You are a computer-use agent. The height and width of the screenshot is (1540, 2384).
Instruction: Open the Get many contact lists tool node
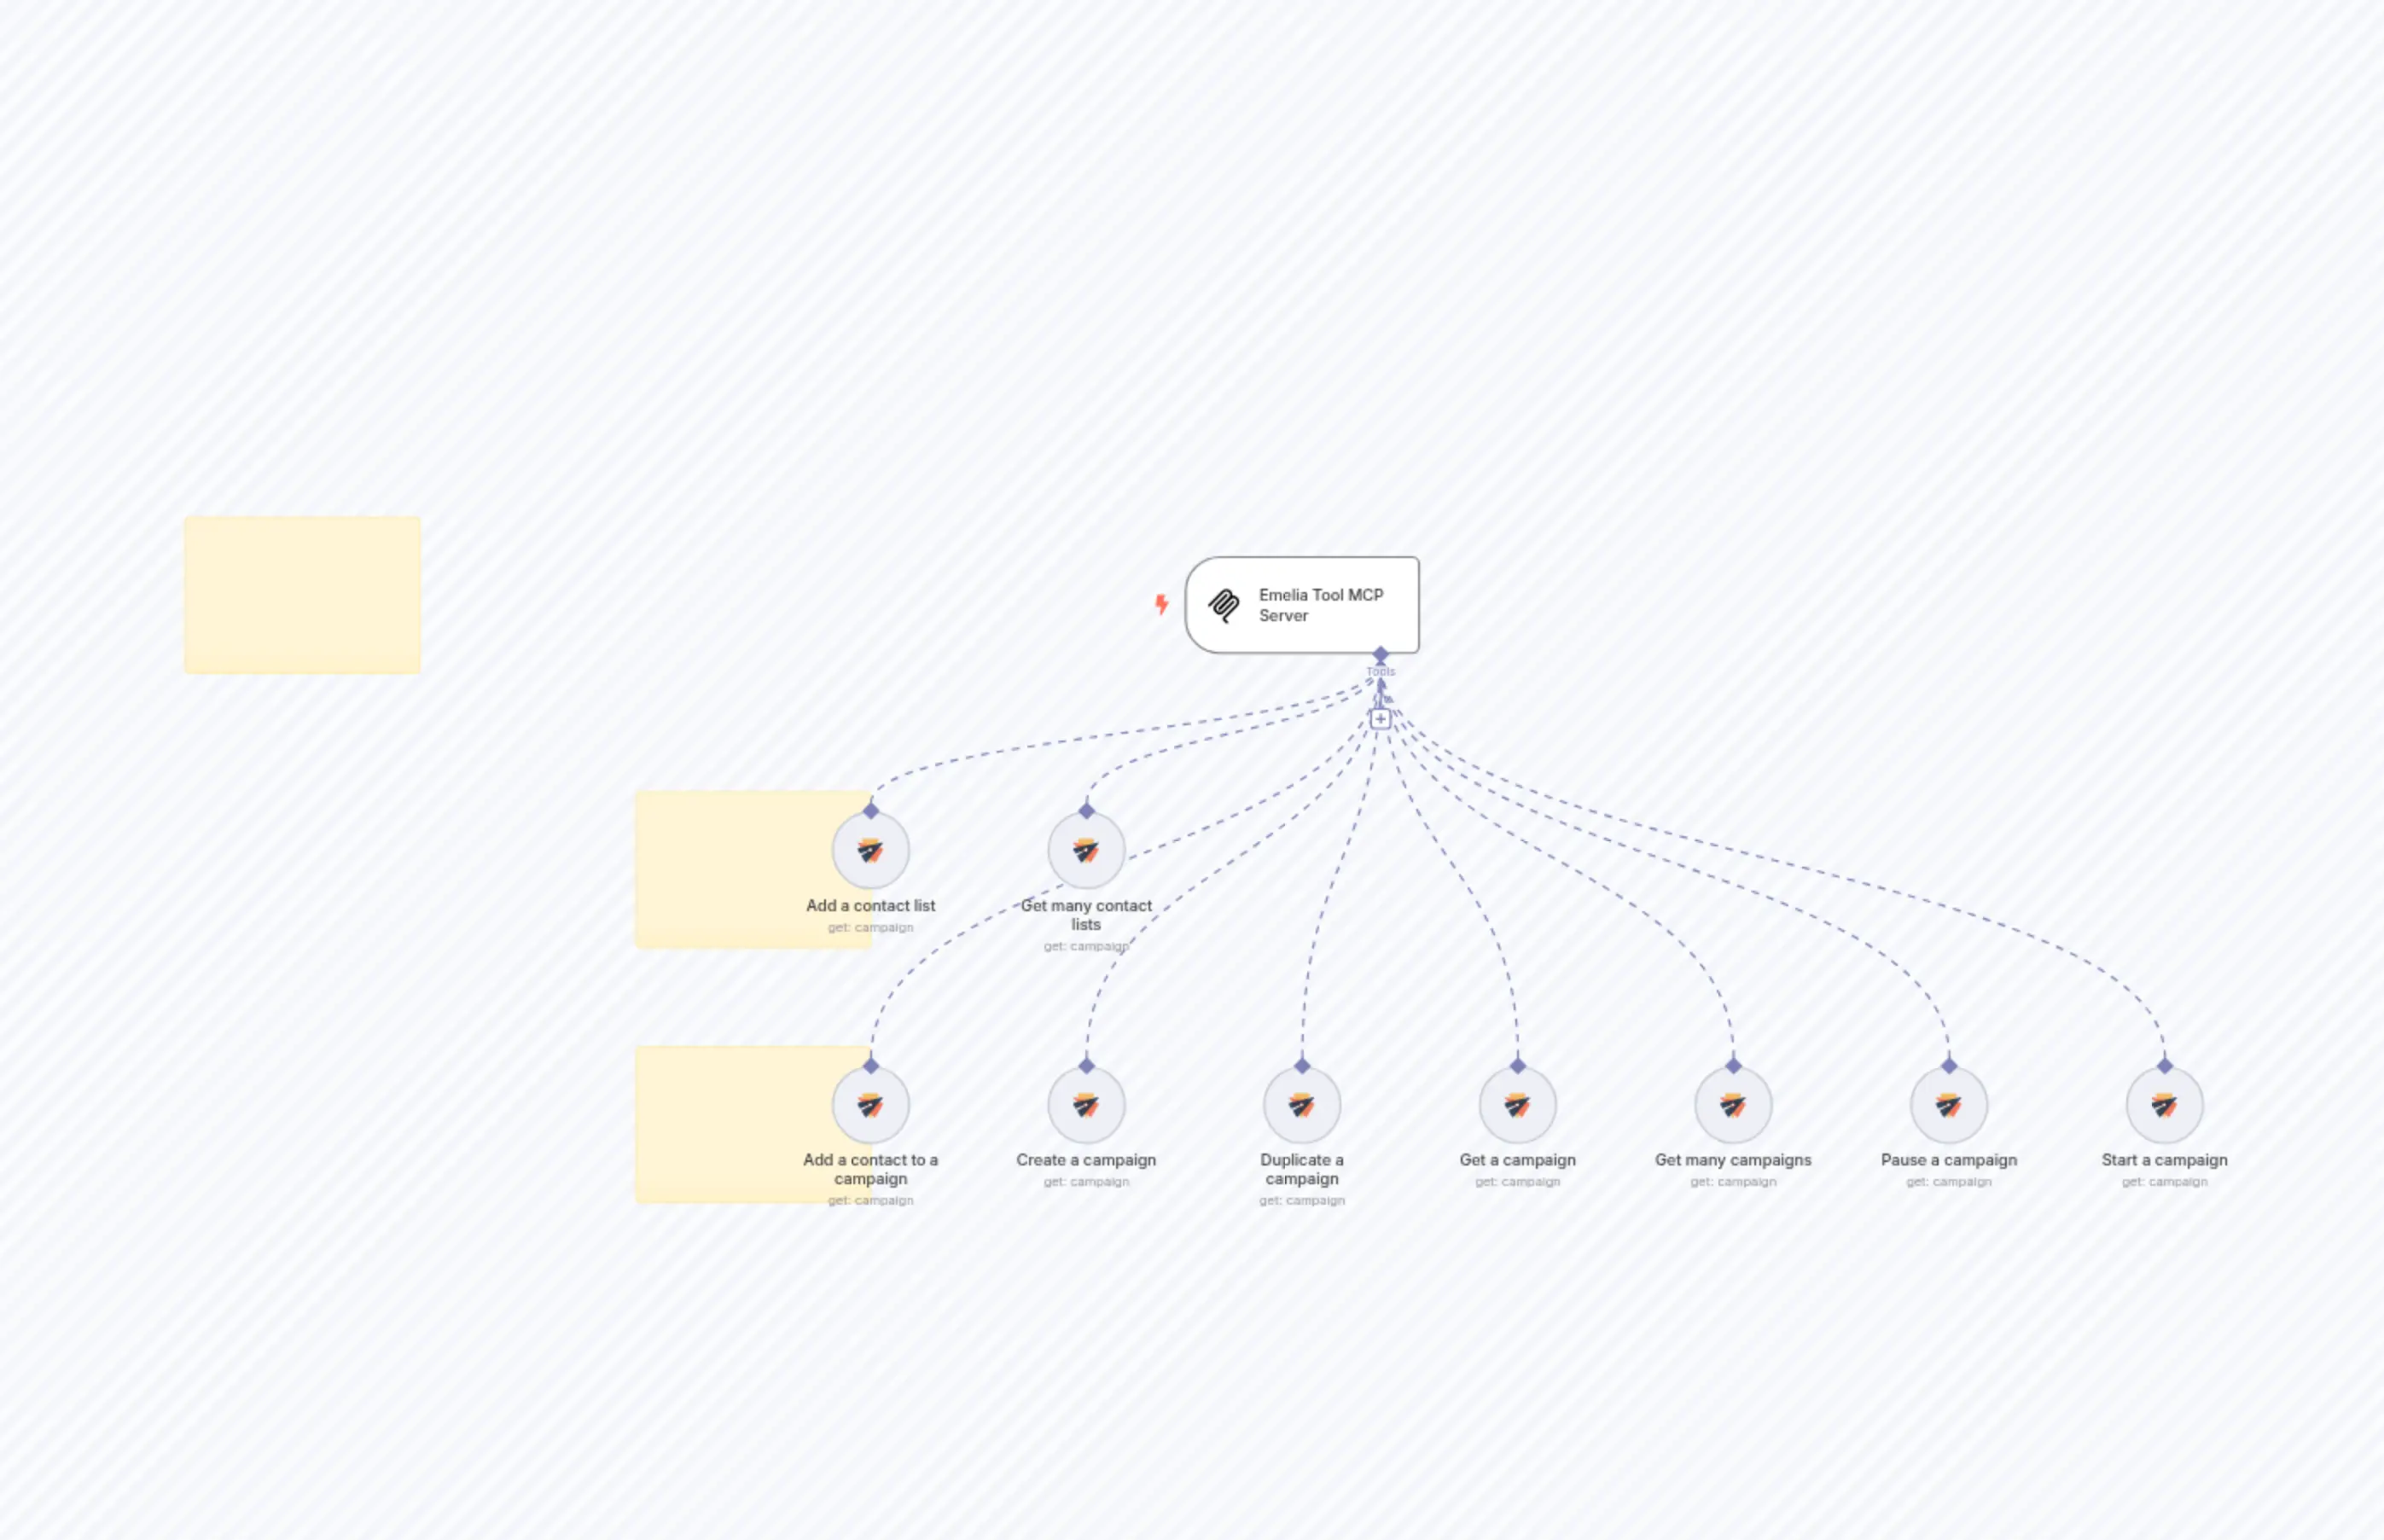(x=1087, y=851)
